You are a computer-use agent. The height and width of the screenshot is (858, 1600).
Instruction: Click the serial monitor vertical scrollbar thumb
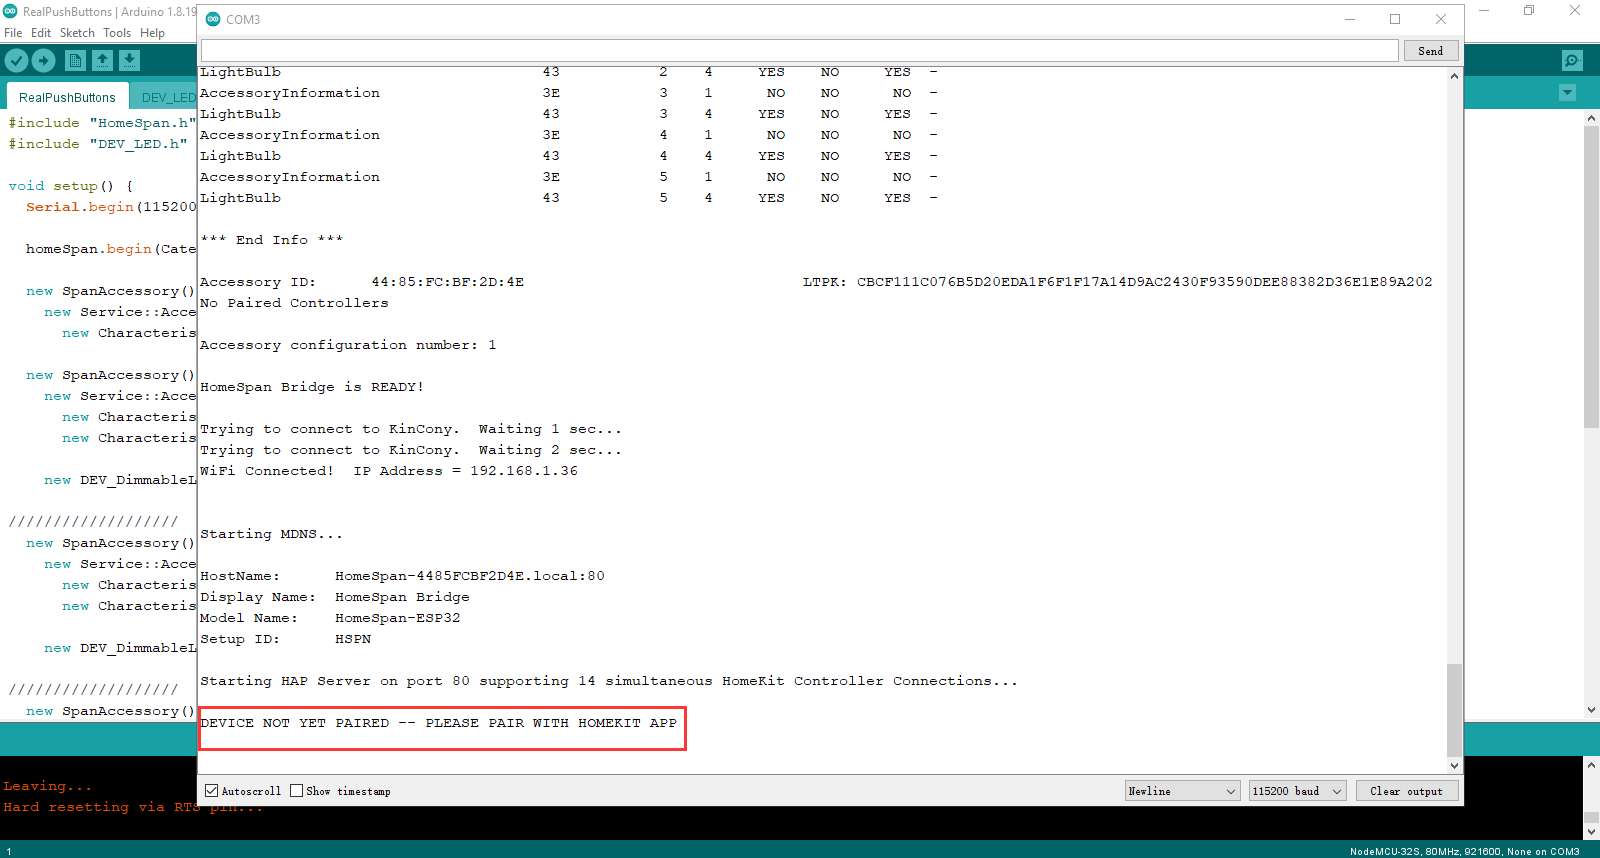[x=1454, y=710]
